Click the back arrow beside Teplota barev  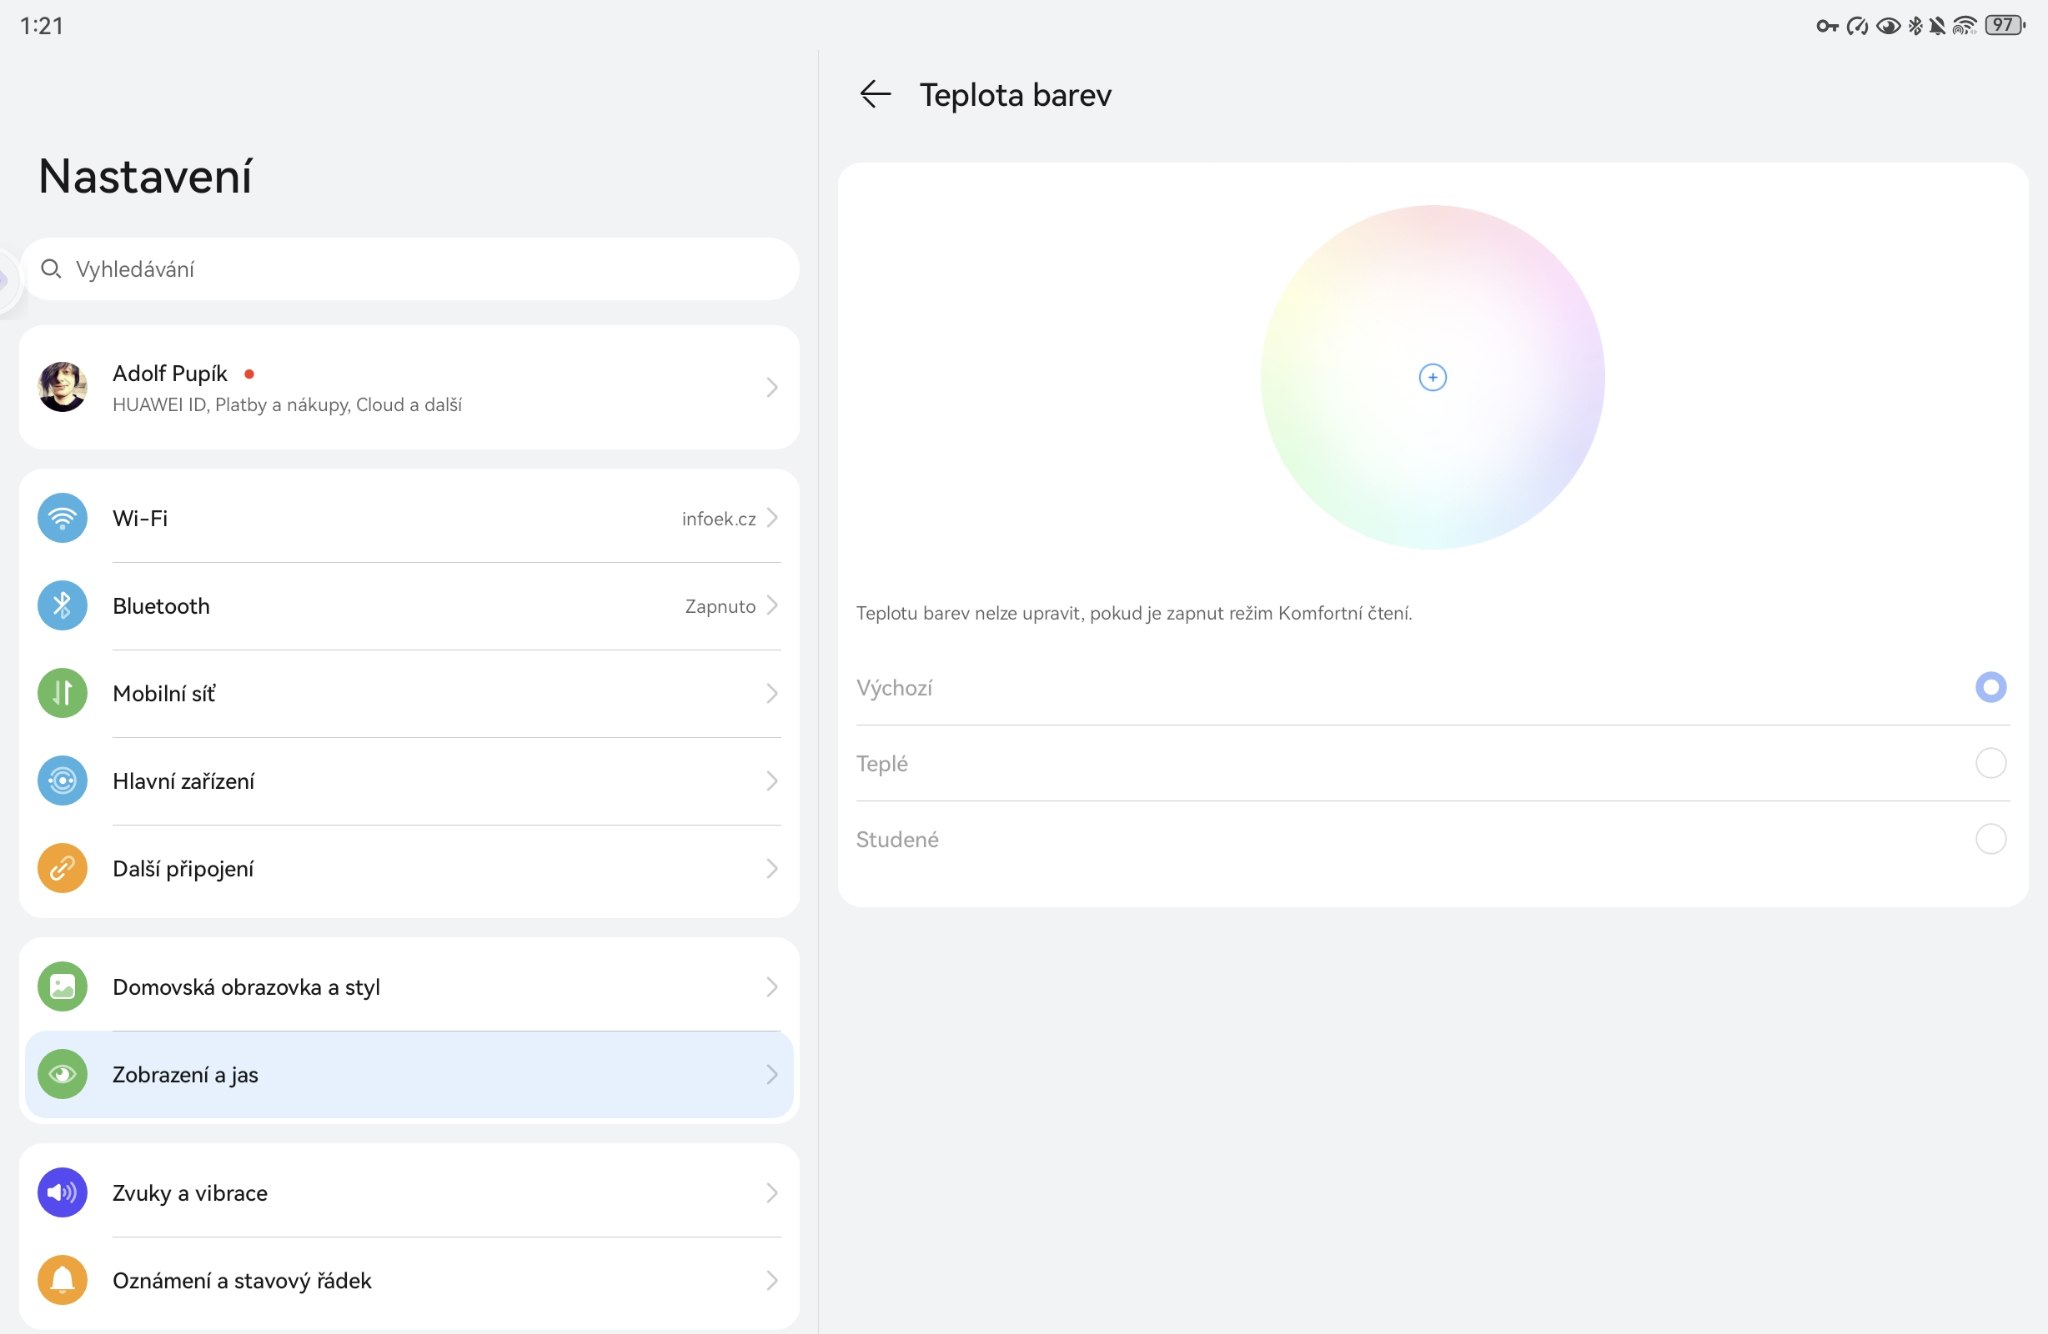pyautogui.click(x=875, y=94)
